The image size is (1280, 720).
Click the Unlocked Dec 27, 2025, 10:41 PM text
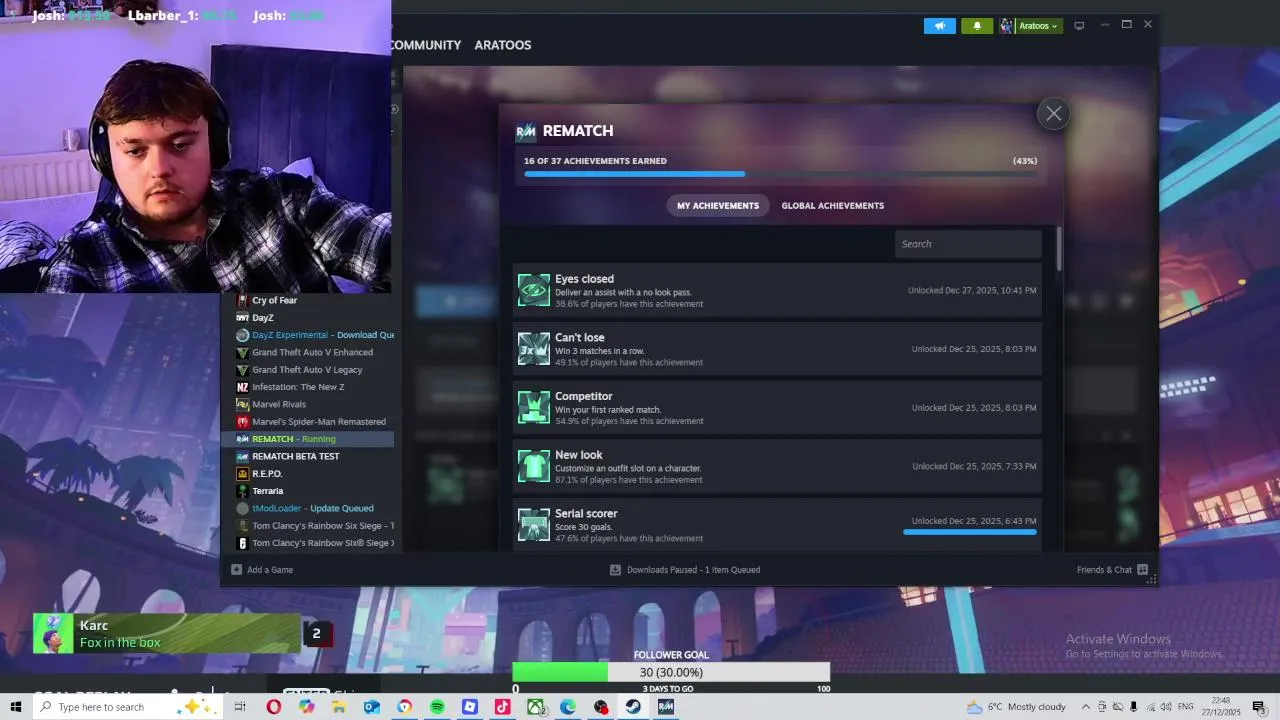[x=972, y=291]
